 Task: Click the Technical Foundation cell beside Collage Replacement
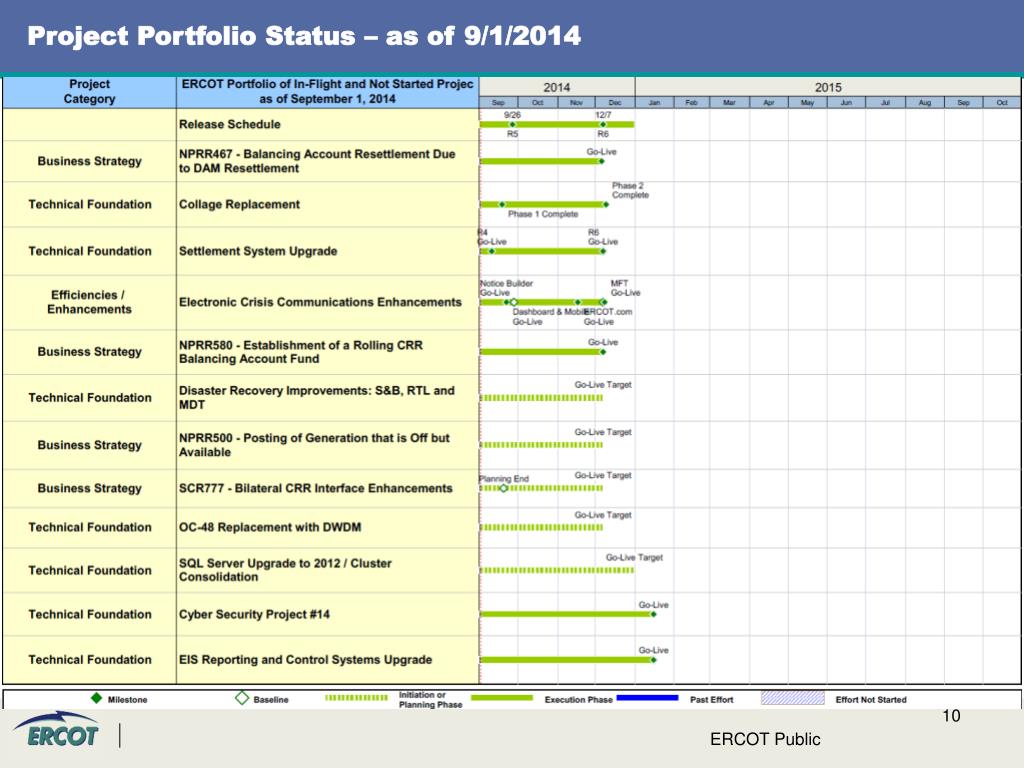pos(89,204)
